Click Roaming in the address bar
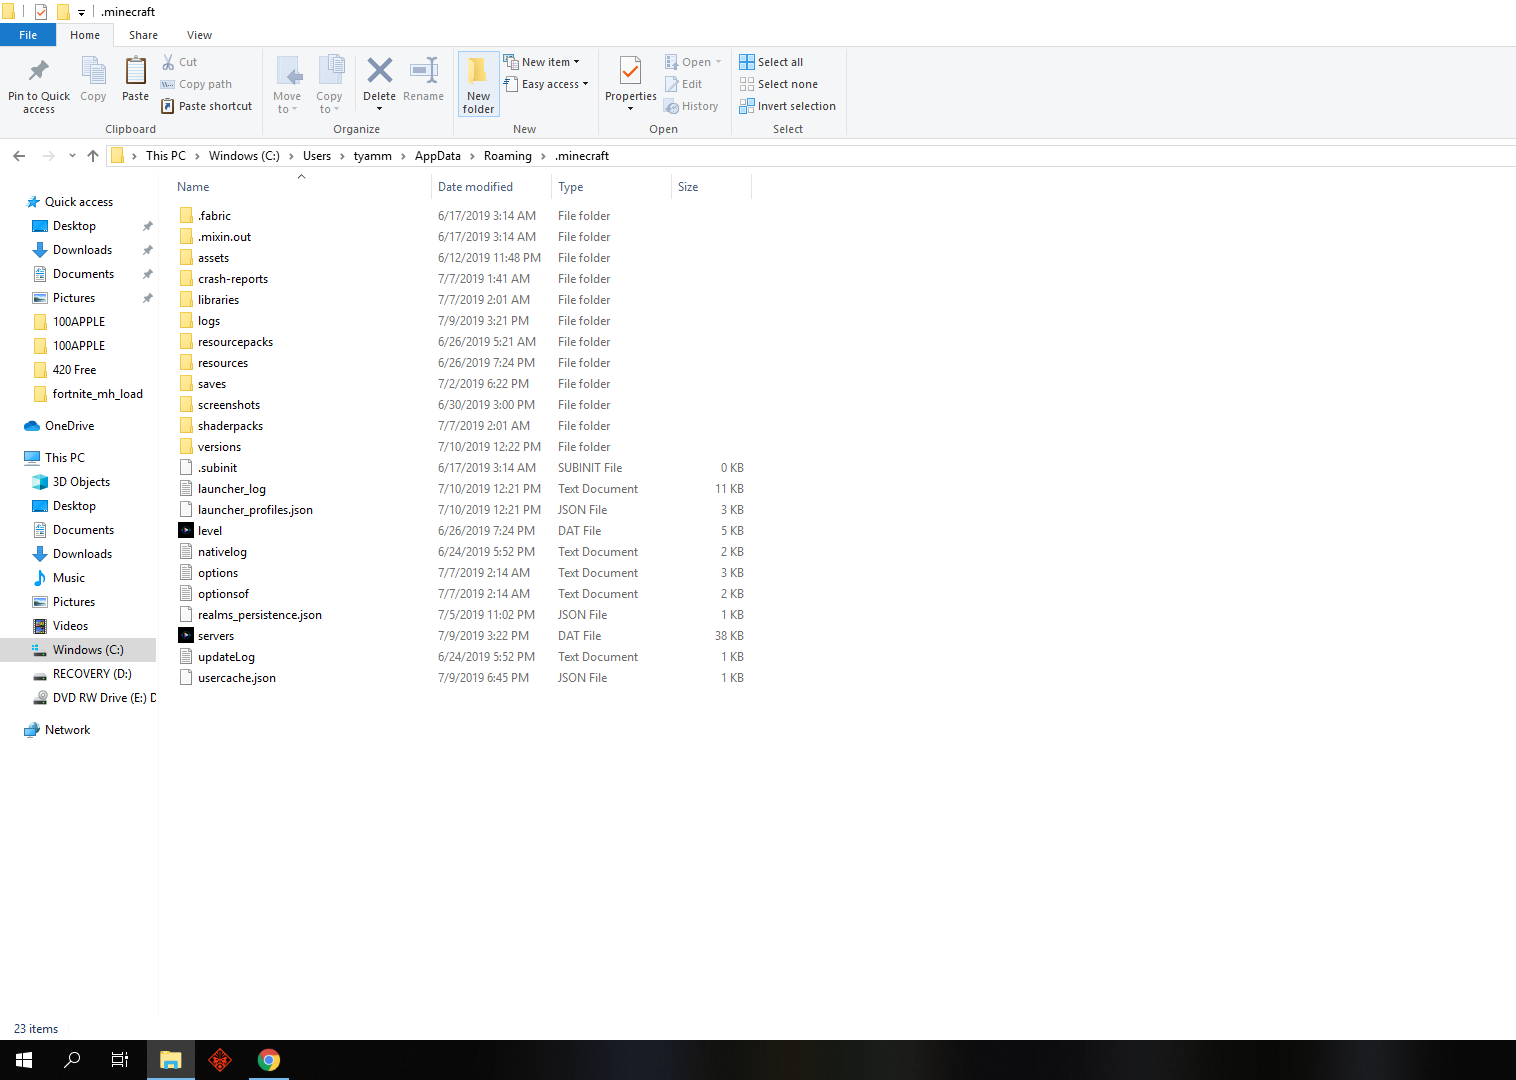 (x=508, y=156)
